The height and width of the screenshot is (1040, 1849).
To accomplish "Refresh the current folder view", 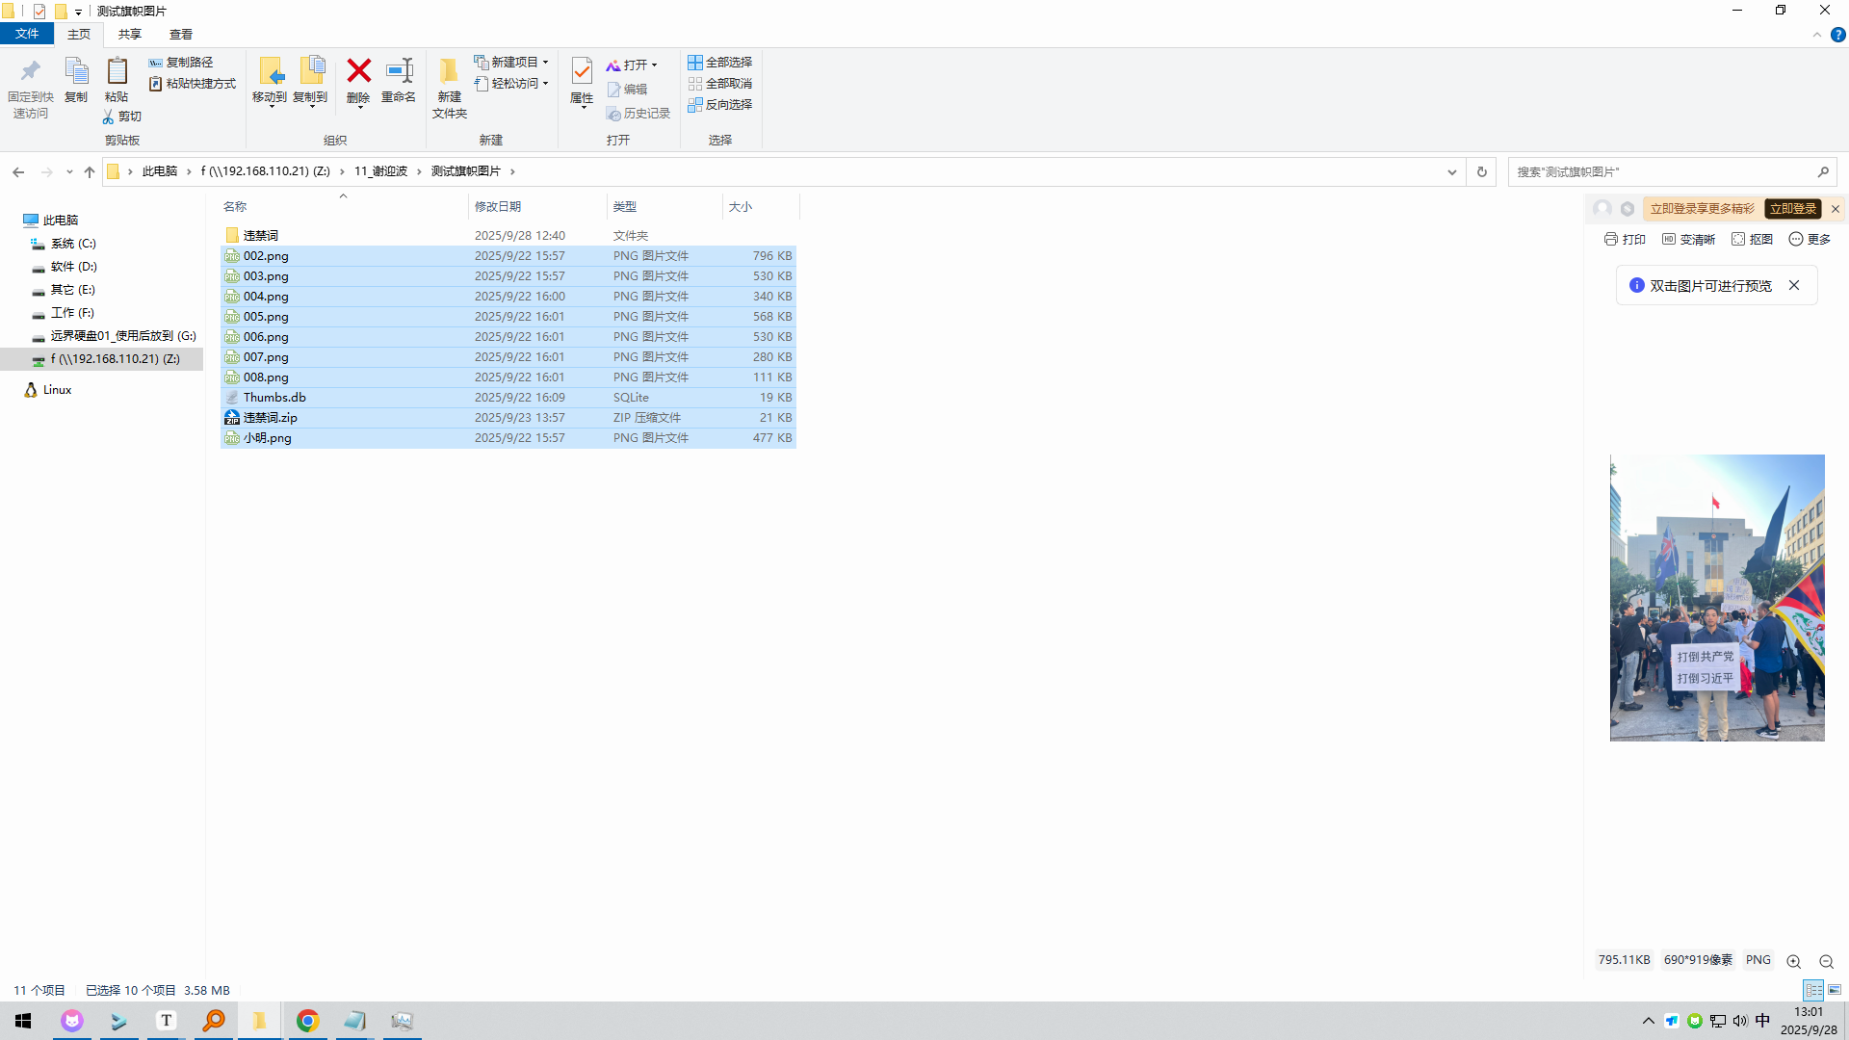I will [1481, 172].
